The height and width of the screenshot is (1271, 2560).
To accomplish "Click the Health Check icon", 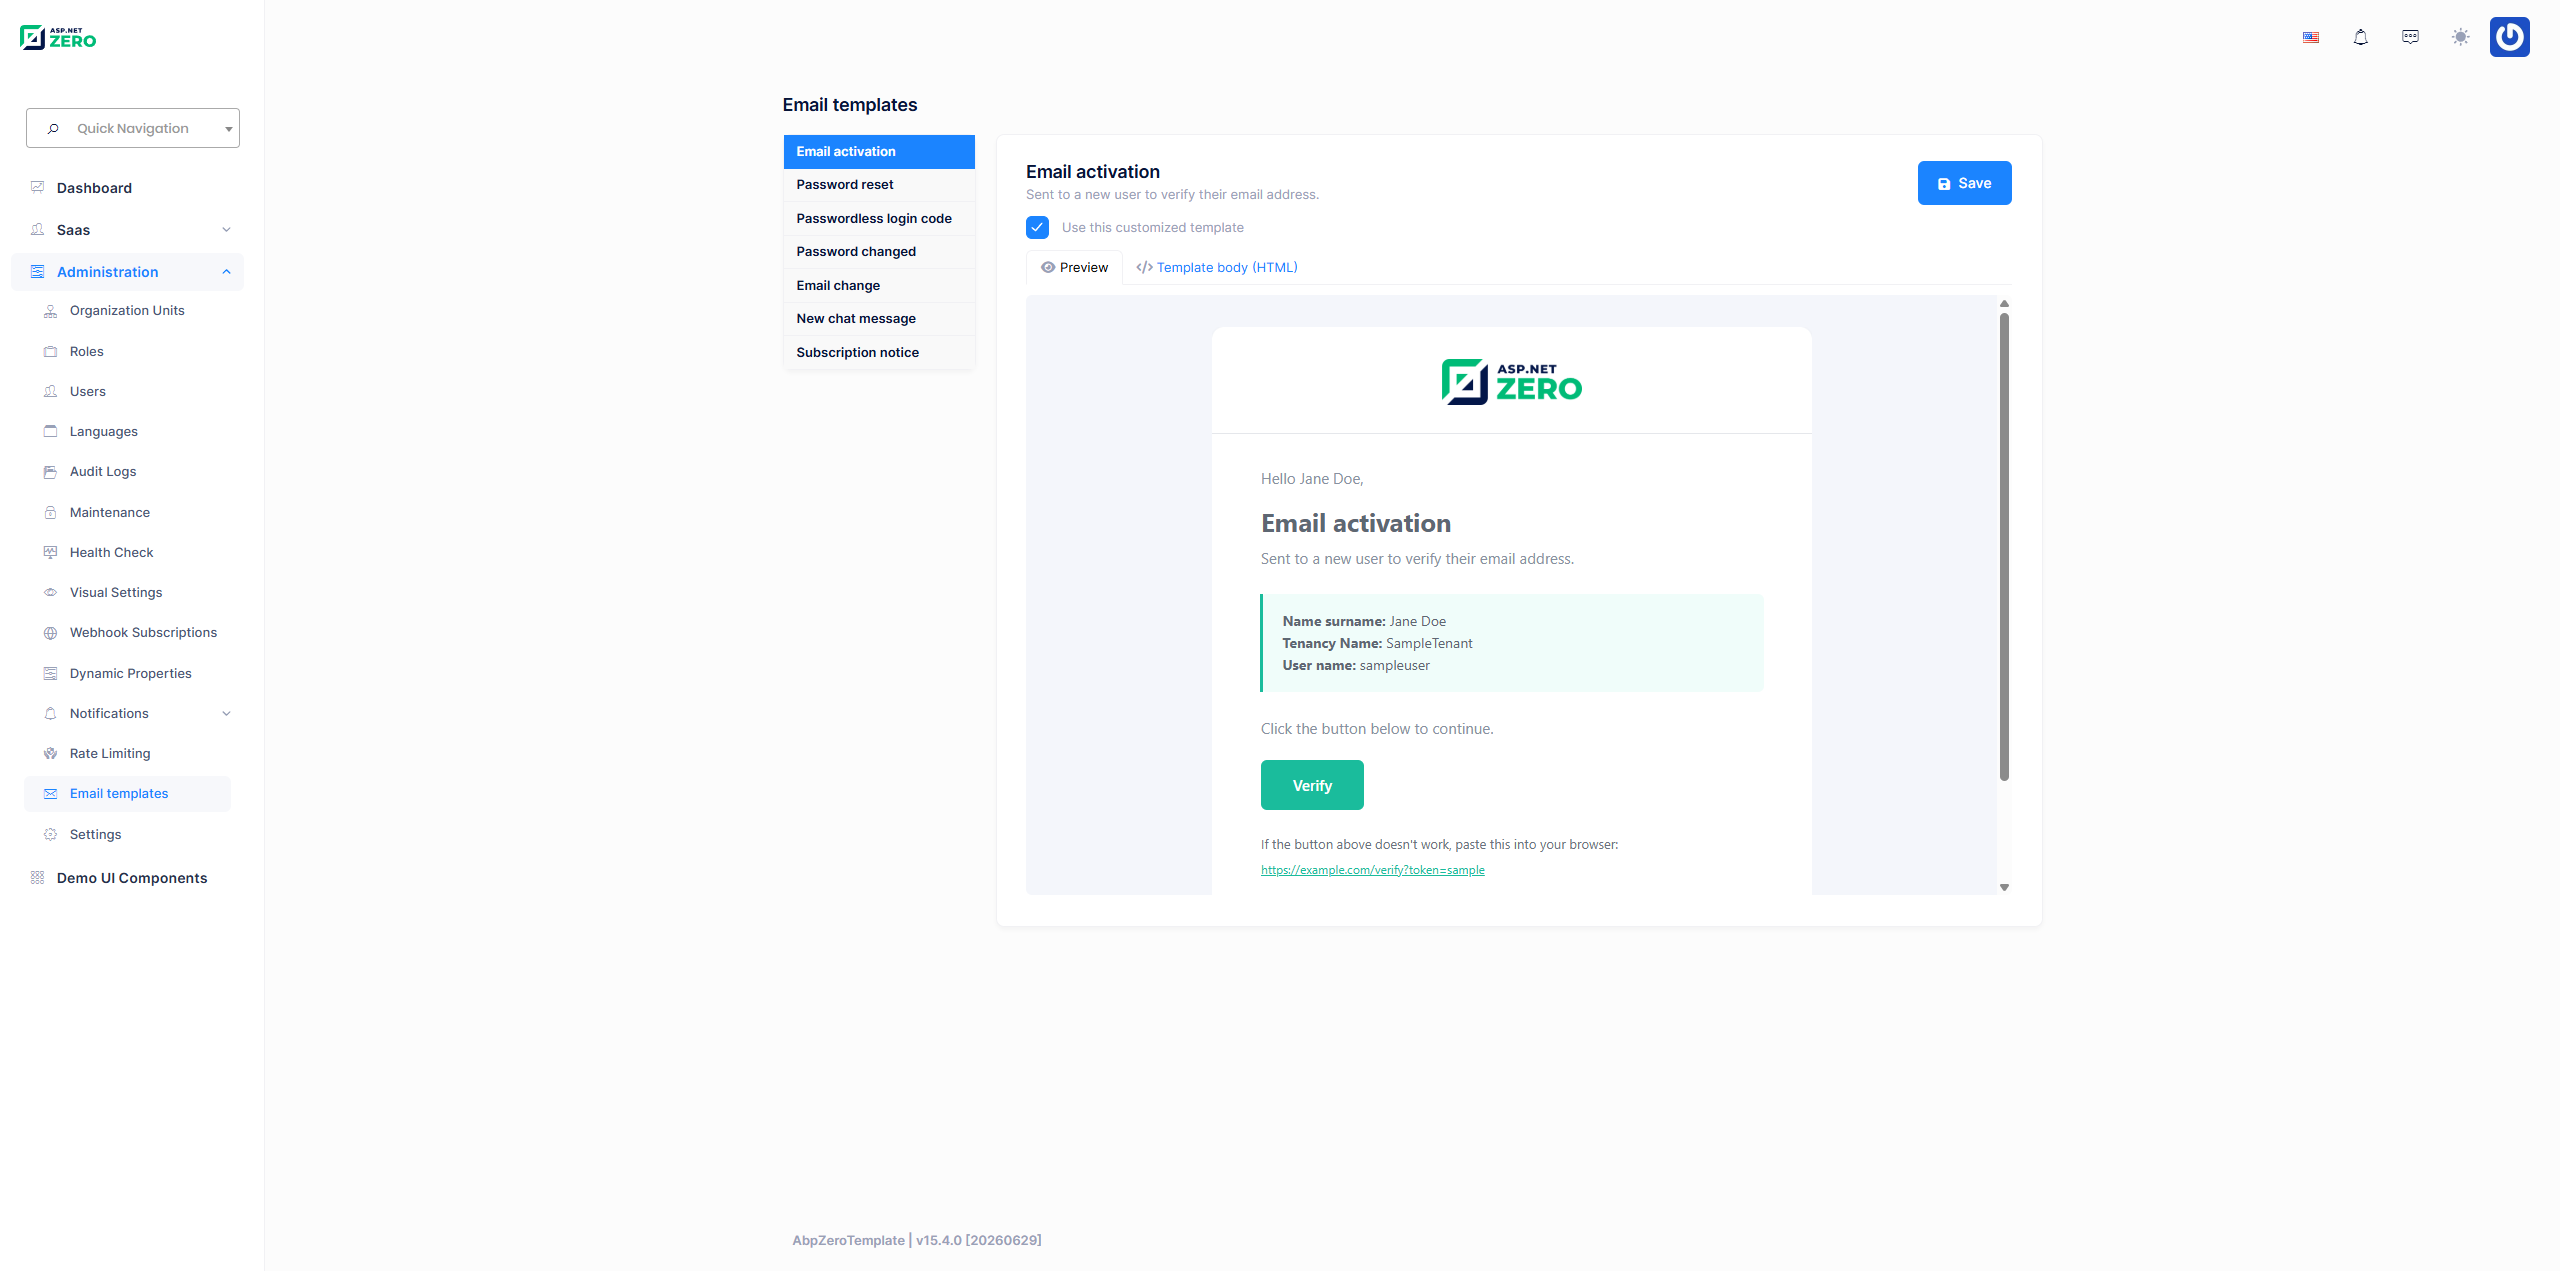I will [51, 552].
